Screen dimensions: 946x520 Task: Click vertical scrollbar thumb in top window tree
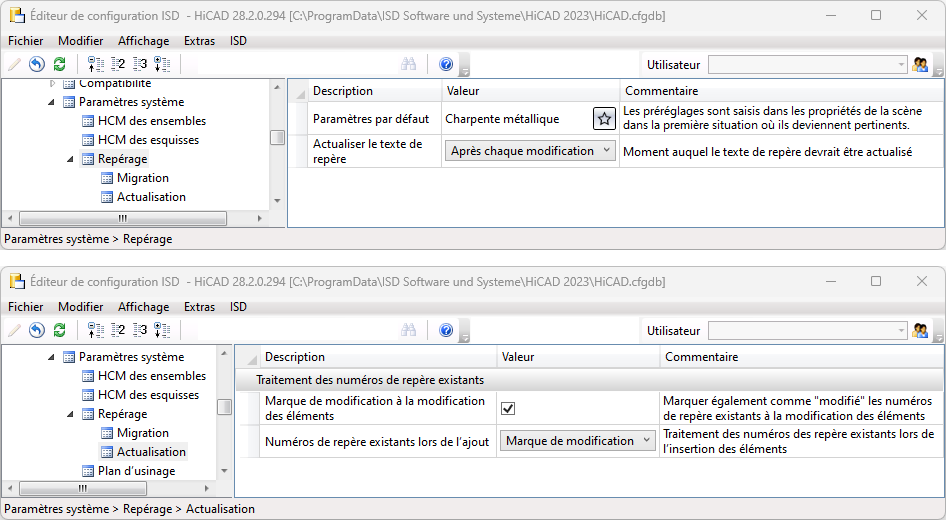[277, 138]
